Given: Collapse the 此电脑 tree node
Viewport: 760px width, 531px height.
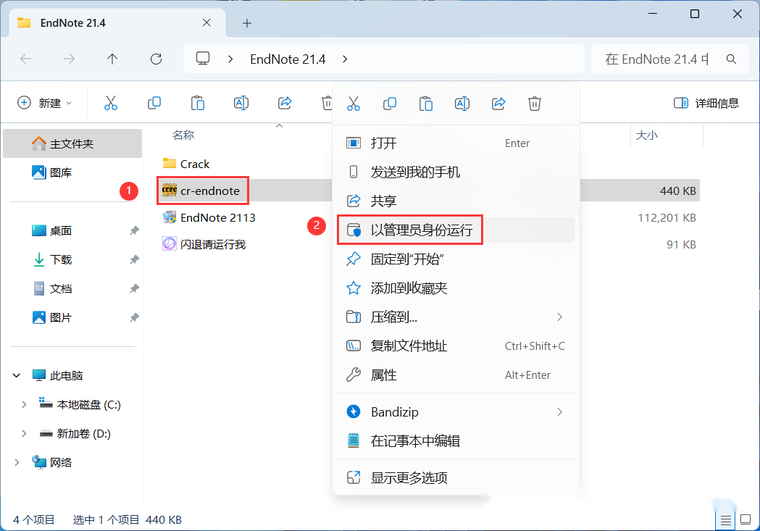Looking at the screenshot, I should (x=16, y=375).
